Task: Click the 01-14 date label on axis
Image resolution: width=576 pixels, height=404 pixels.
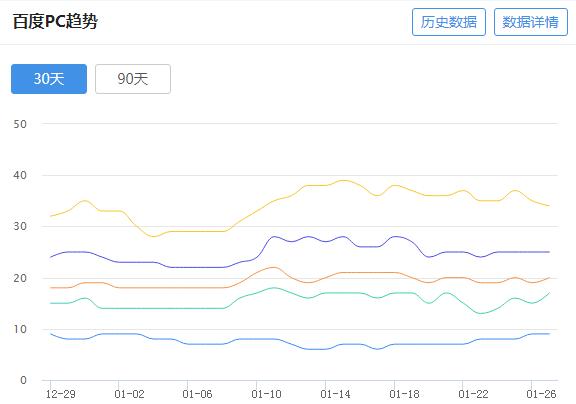Action: click(335, 394)
